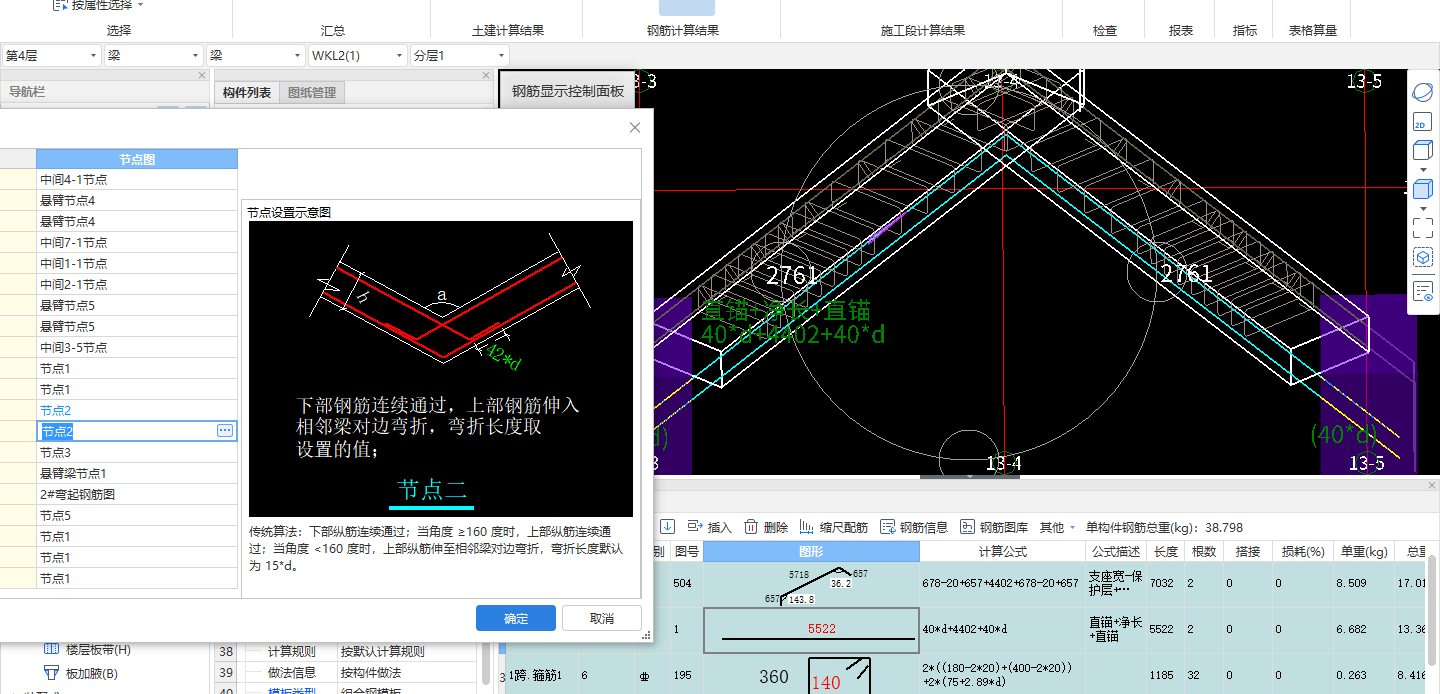Click the 取消 cancel button
1440x694 pixels.
(x=601, y=618)
